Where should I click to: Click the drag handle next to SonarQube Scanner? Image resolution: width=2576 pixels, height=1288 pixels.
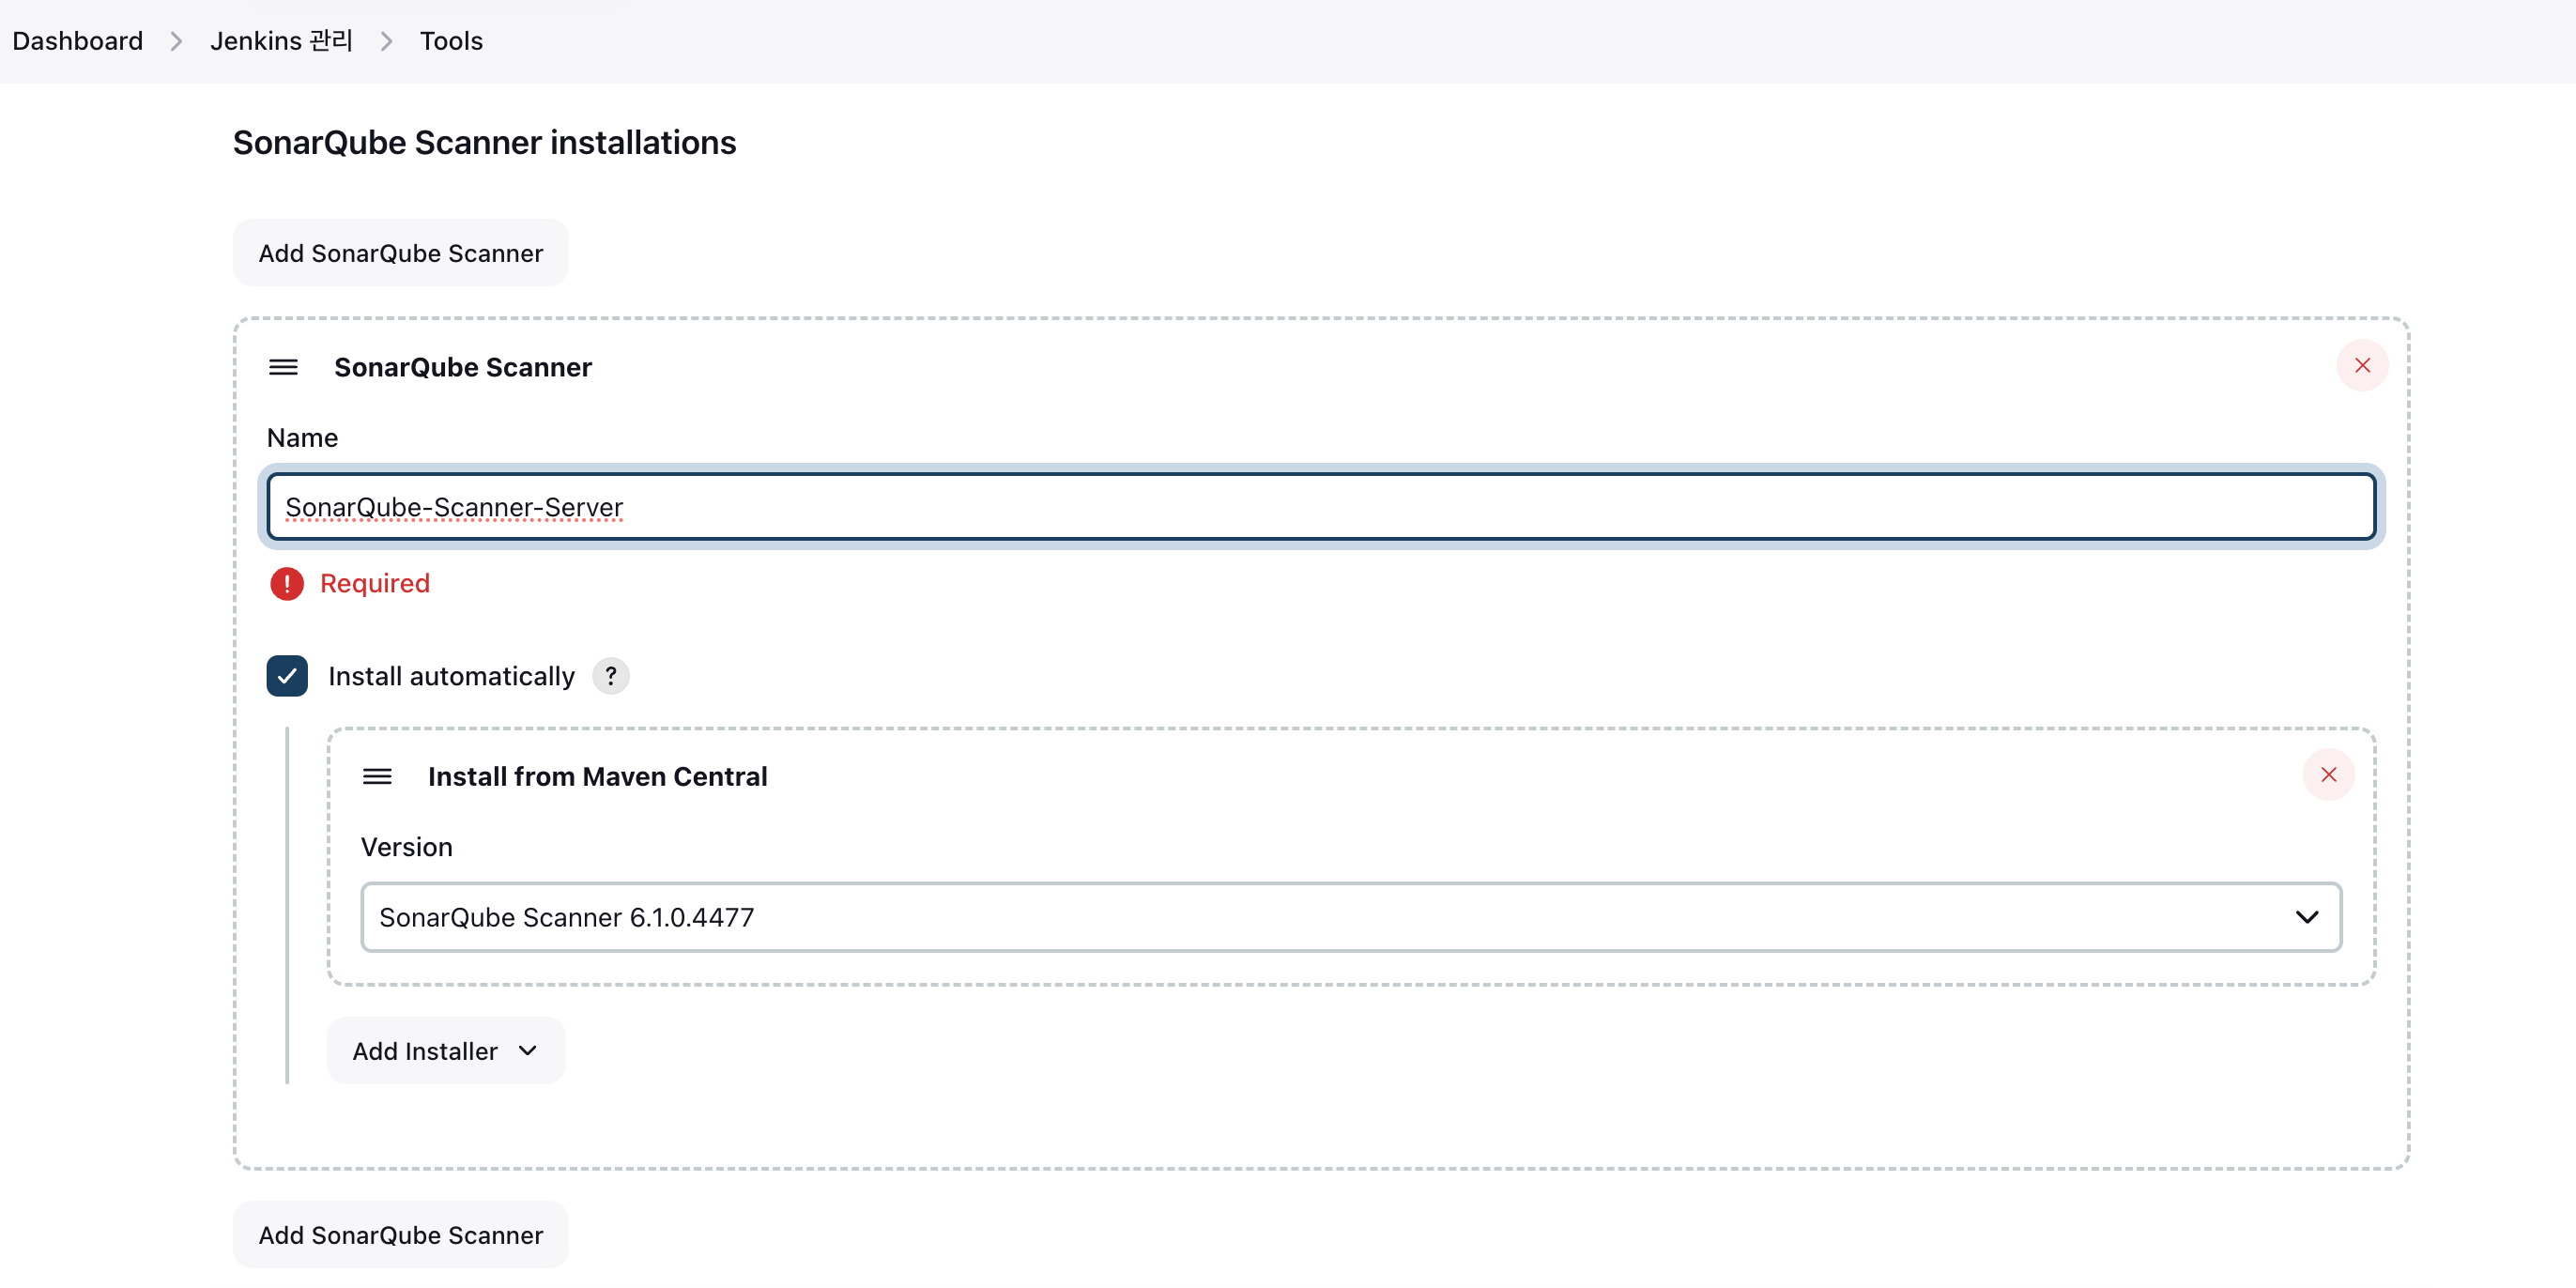coord(283,367)
